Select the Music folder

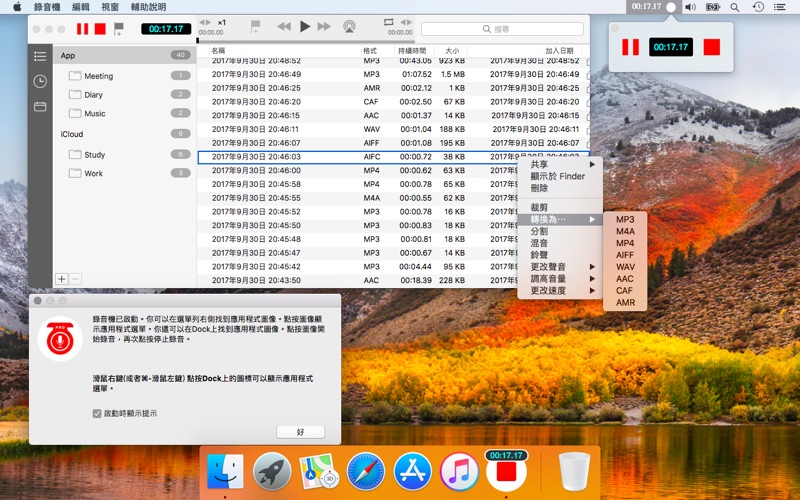pos(125,113)
